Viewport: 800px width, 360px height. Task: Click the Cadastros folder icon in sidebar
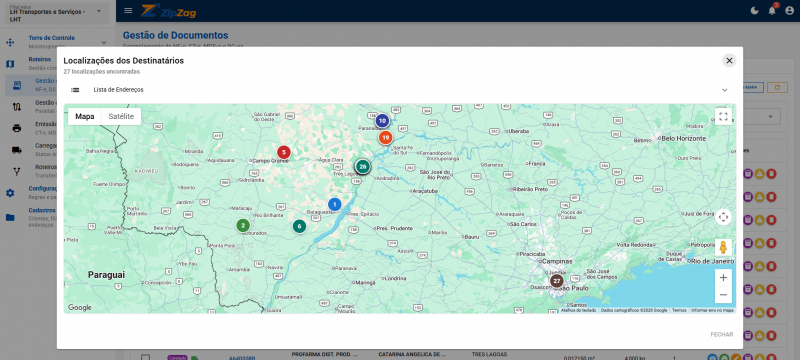click(x=10, y=217)
